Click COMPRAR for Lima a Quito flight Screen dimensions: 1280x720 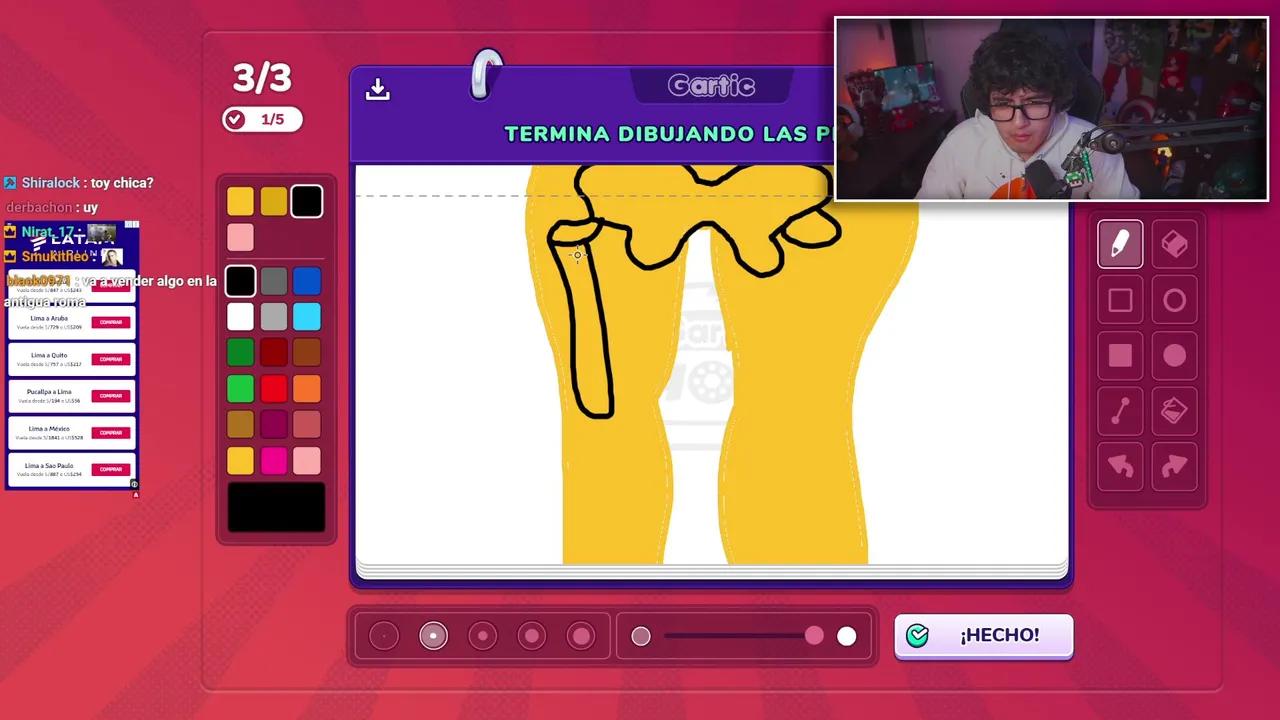point(110,359)
